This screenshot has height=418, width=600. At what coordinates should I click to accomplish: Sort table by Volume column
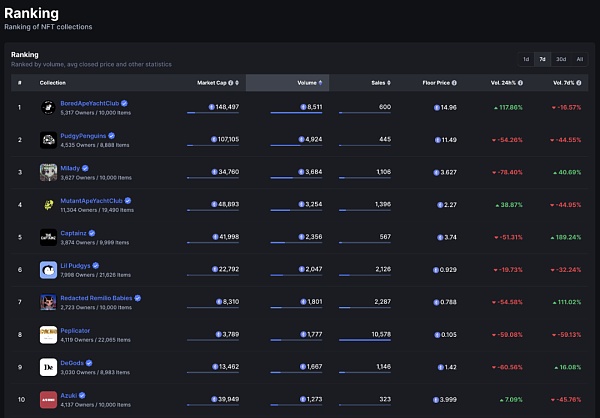coord(308,82)
